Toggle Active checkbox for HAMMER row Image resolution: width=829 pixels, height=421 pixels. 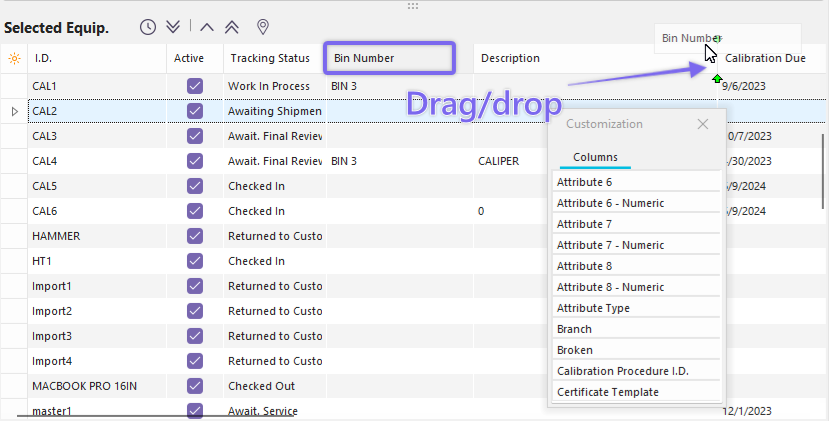[195, 236]
